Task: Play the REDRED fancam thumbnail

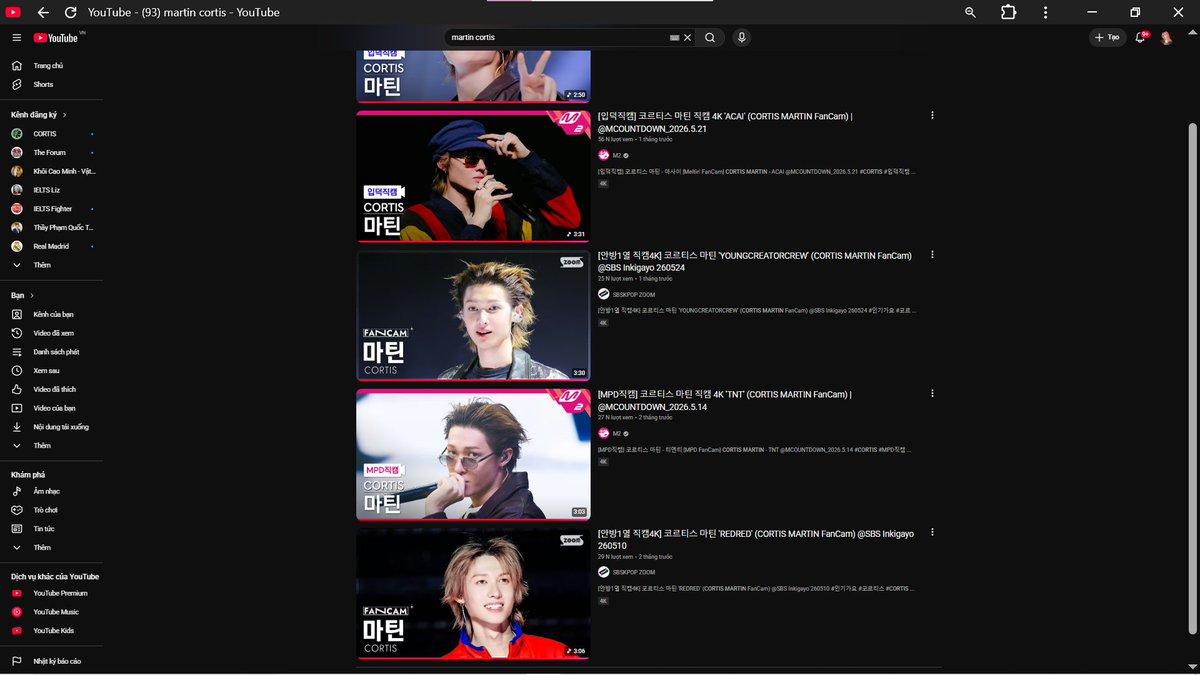Action: click(x=473, y=594)
